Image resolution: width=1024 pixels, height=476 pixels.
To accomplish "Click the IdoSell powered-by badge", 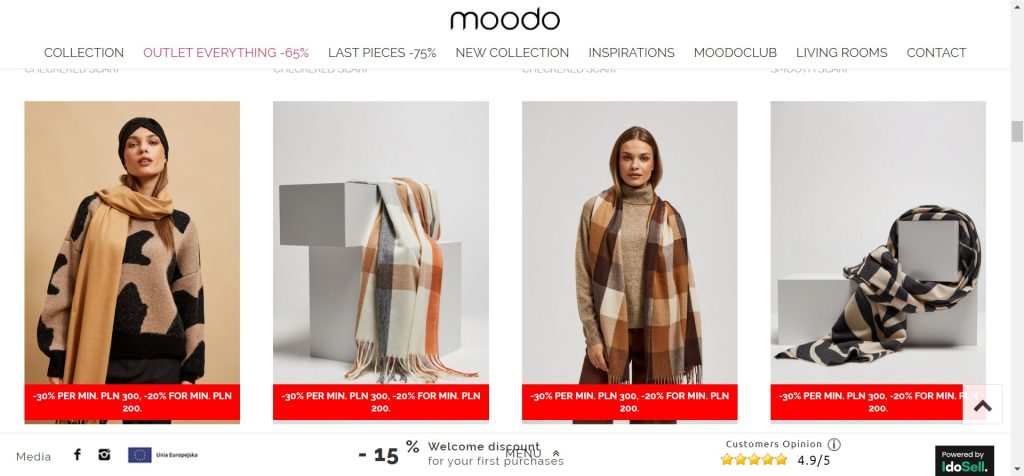I will pyautogui.click(x=964, y=460).
